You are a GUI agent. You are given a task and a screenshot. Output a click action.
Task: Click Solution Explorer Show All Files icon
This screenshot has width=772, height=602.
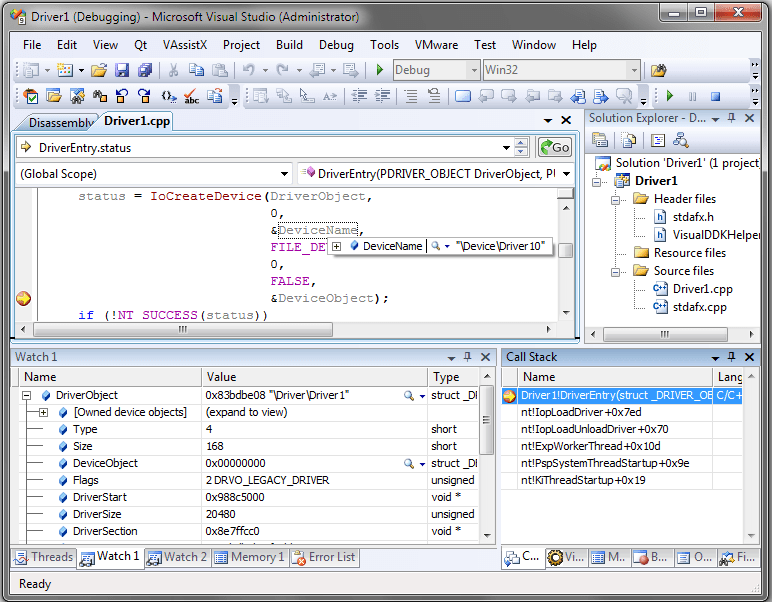click(628, 140)
